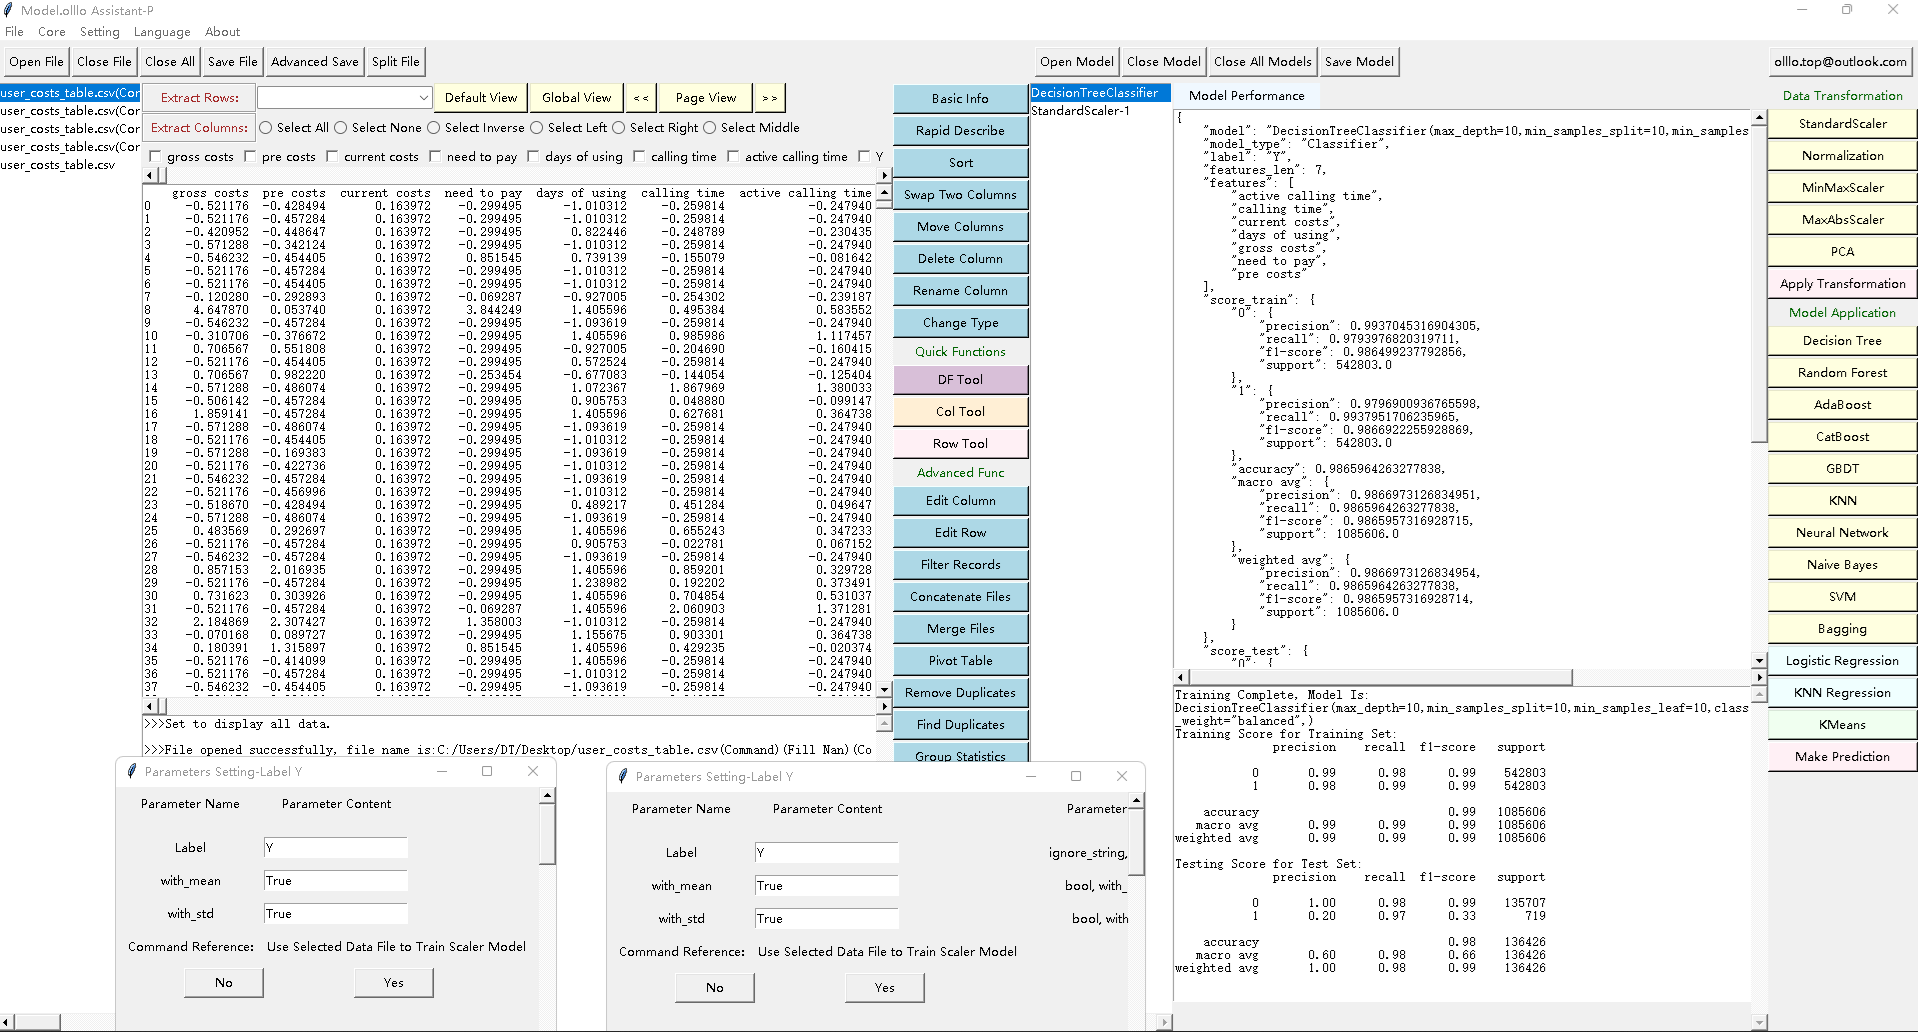Click the Open Model button
The width and height of the screenshot is (1918, 1032).
point(1076,61)
